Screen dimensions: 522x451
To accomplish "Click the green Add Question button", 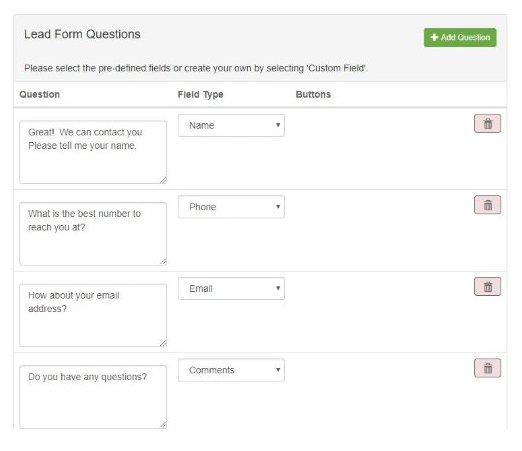I will [460, 37].
